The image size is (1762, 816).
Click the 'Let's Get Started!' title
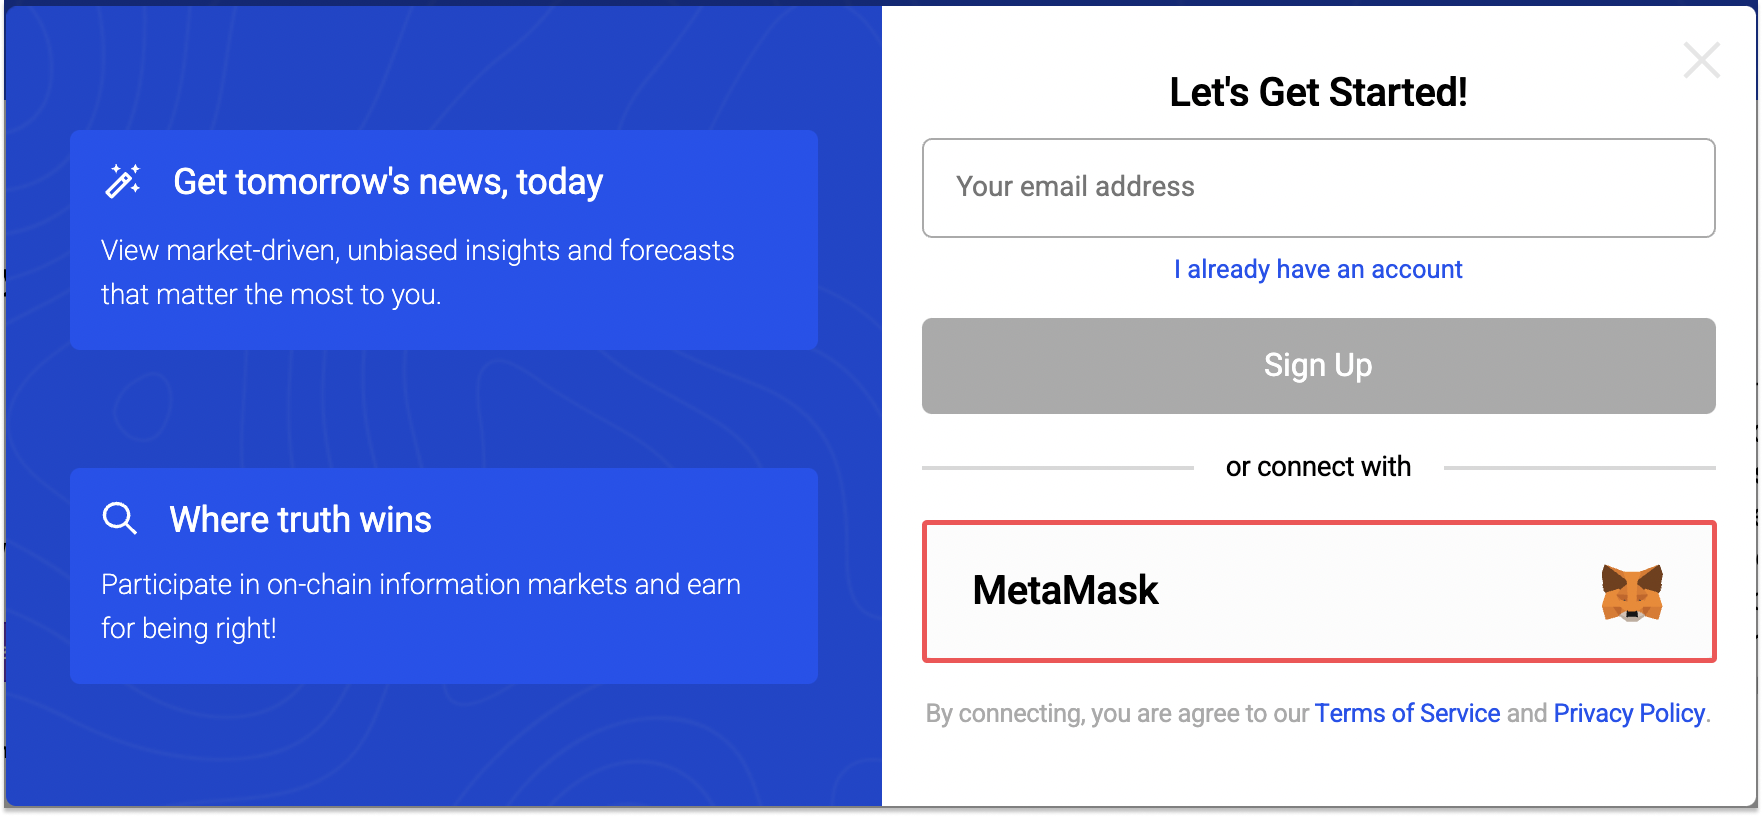coord(1318,92)
